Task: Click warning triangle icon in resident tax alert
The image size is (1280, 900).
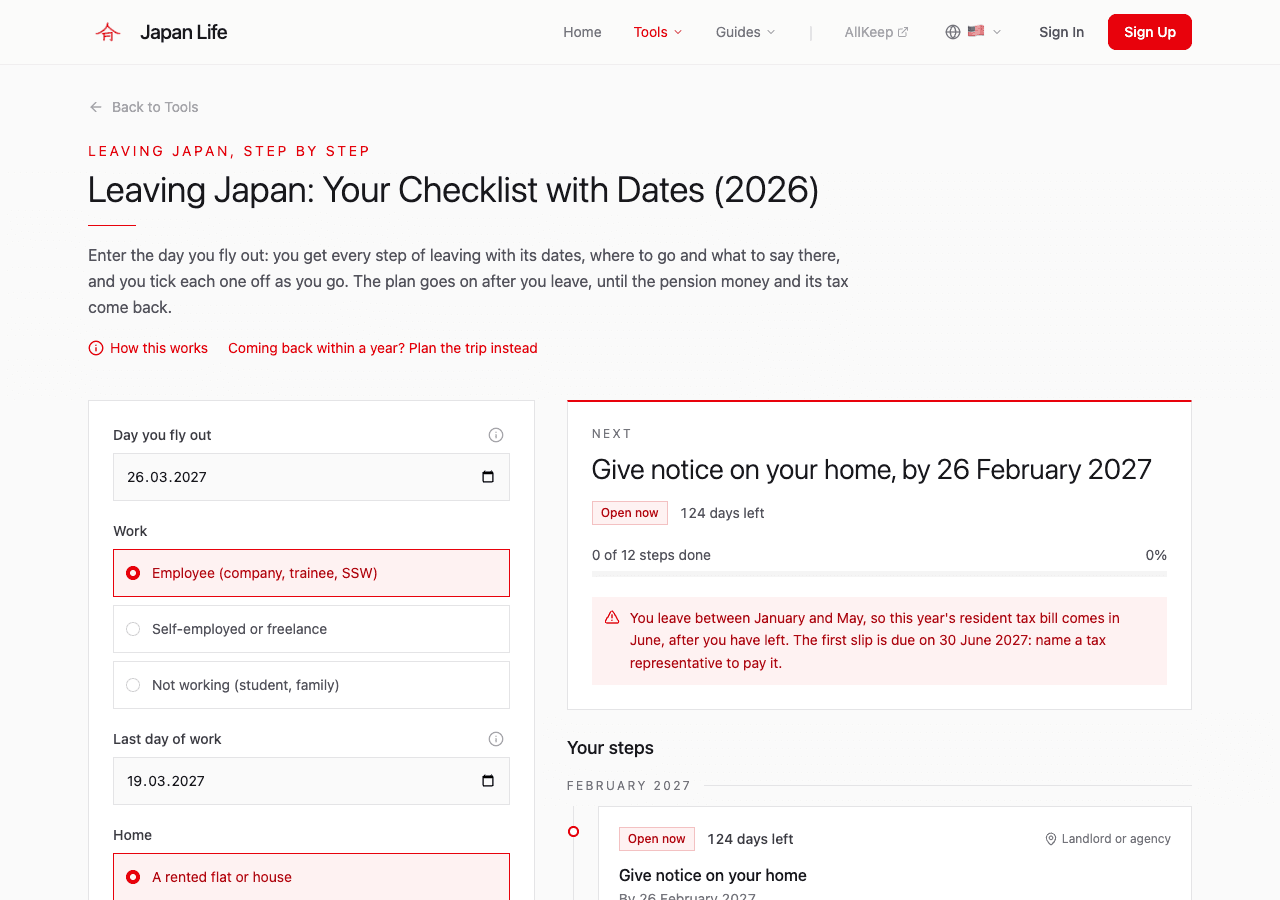Action: tap(612, 618)
